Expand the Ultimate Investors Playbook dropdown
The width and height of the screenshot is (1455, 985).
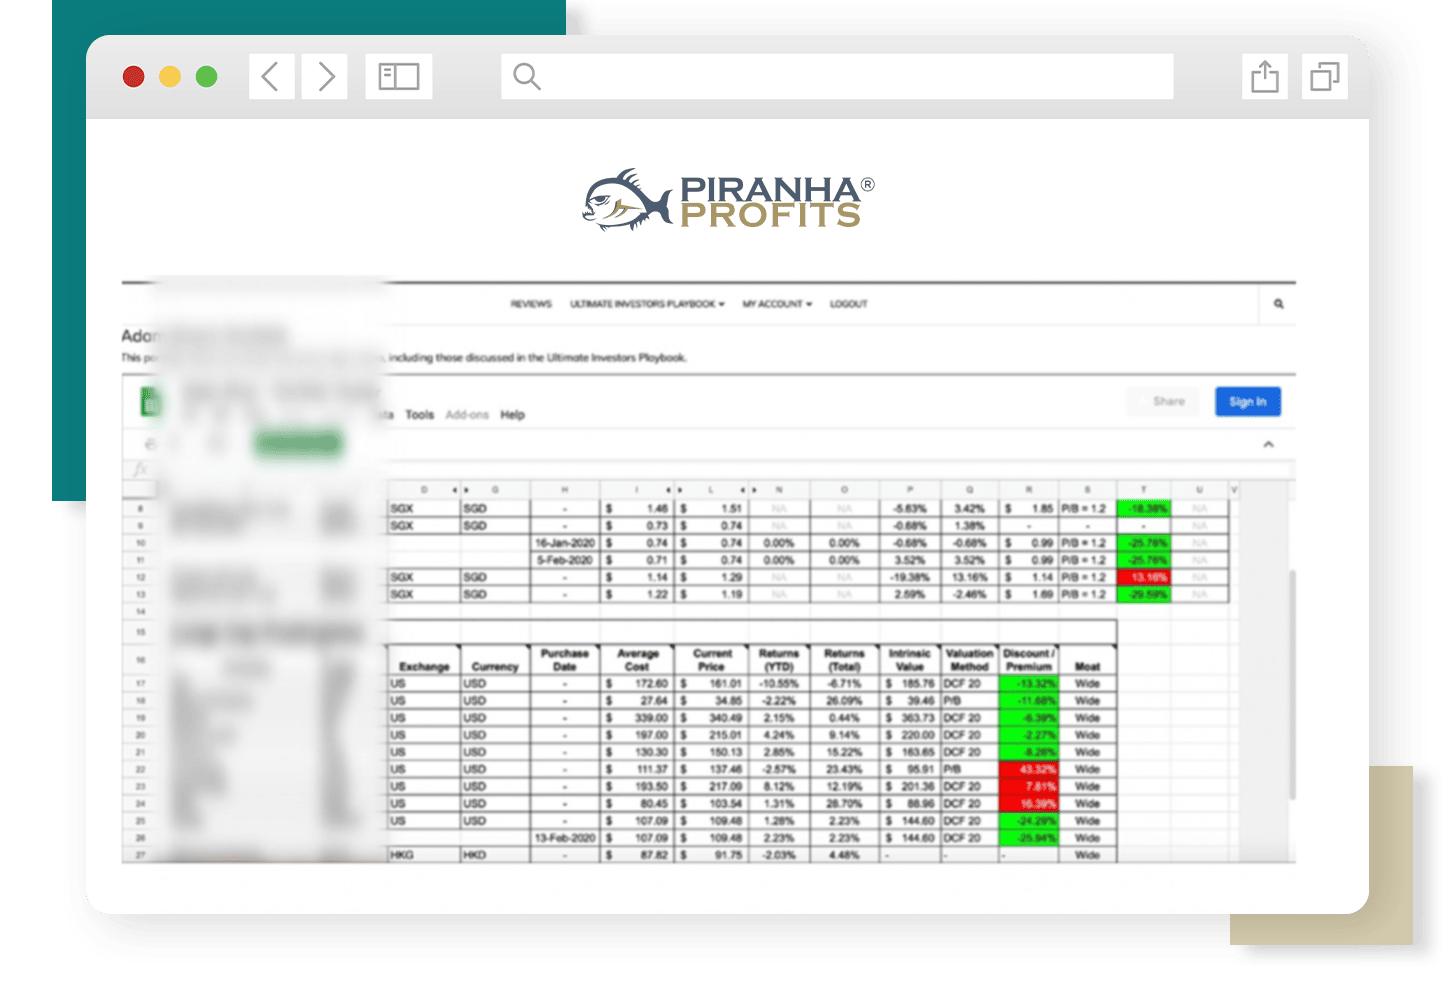point(647,304)
